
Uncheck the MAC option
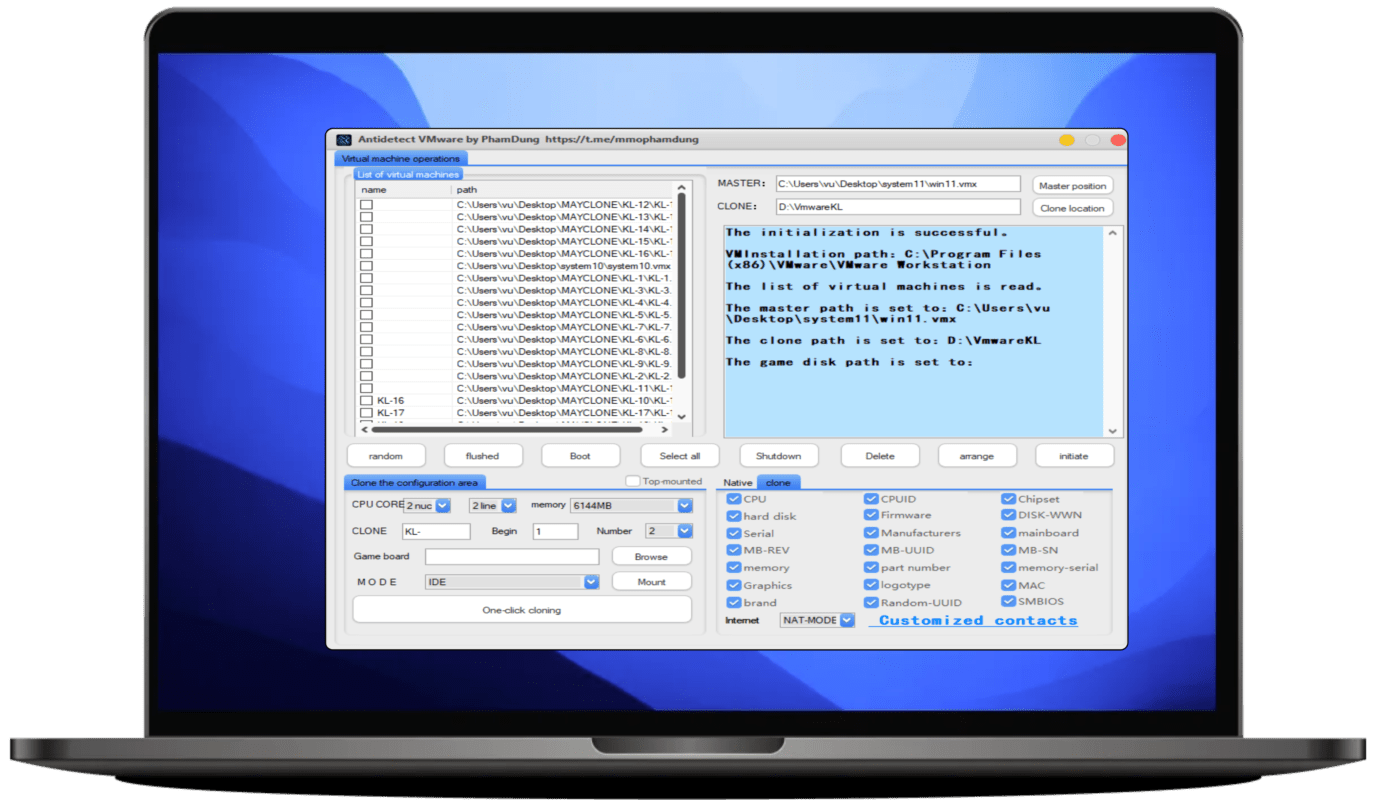pyautogui.click(x=1009, y=585)
